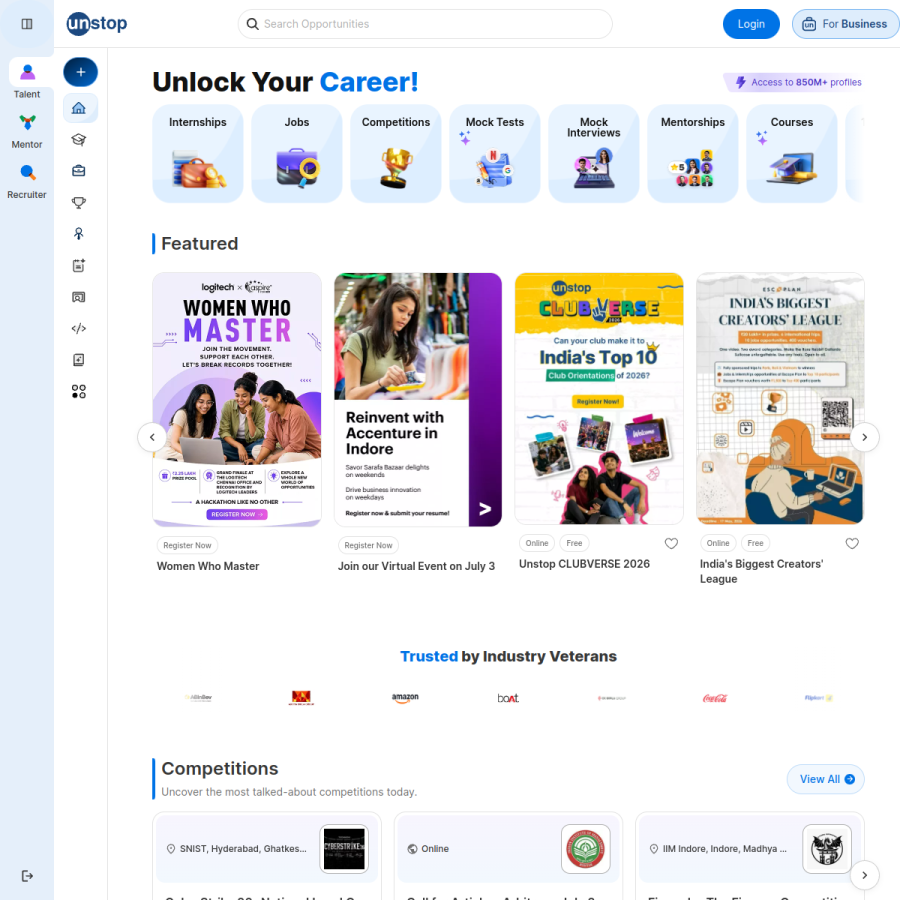Favorite Unstop CLUBVERSE 2026 with the heart
Viewport: 900px width, 900px height.
pos(671,543)
